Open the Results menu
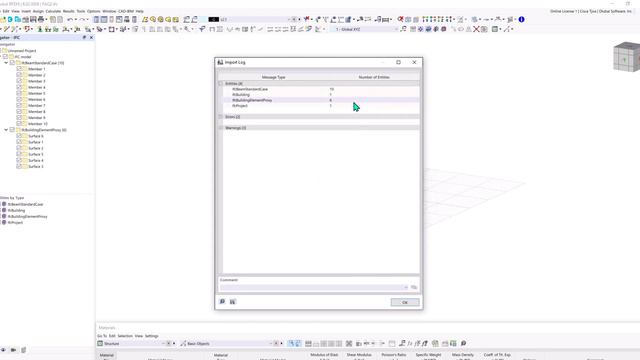640x360 pixels. tap(69, 11)
